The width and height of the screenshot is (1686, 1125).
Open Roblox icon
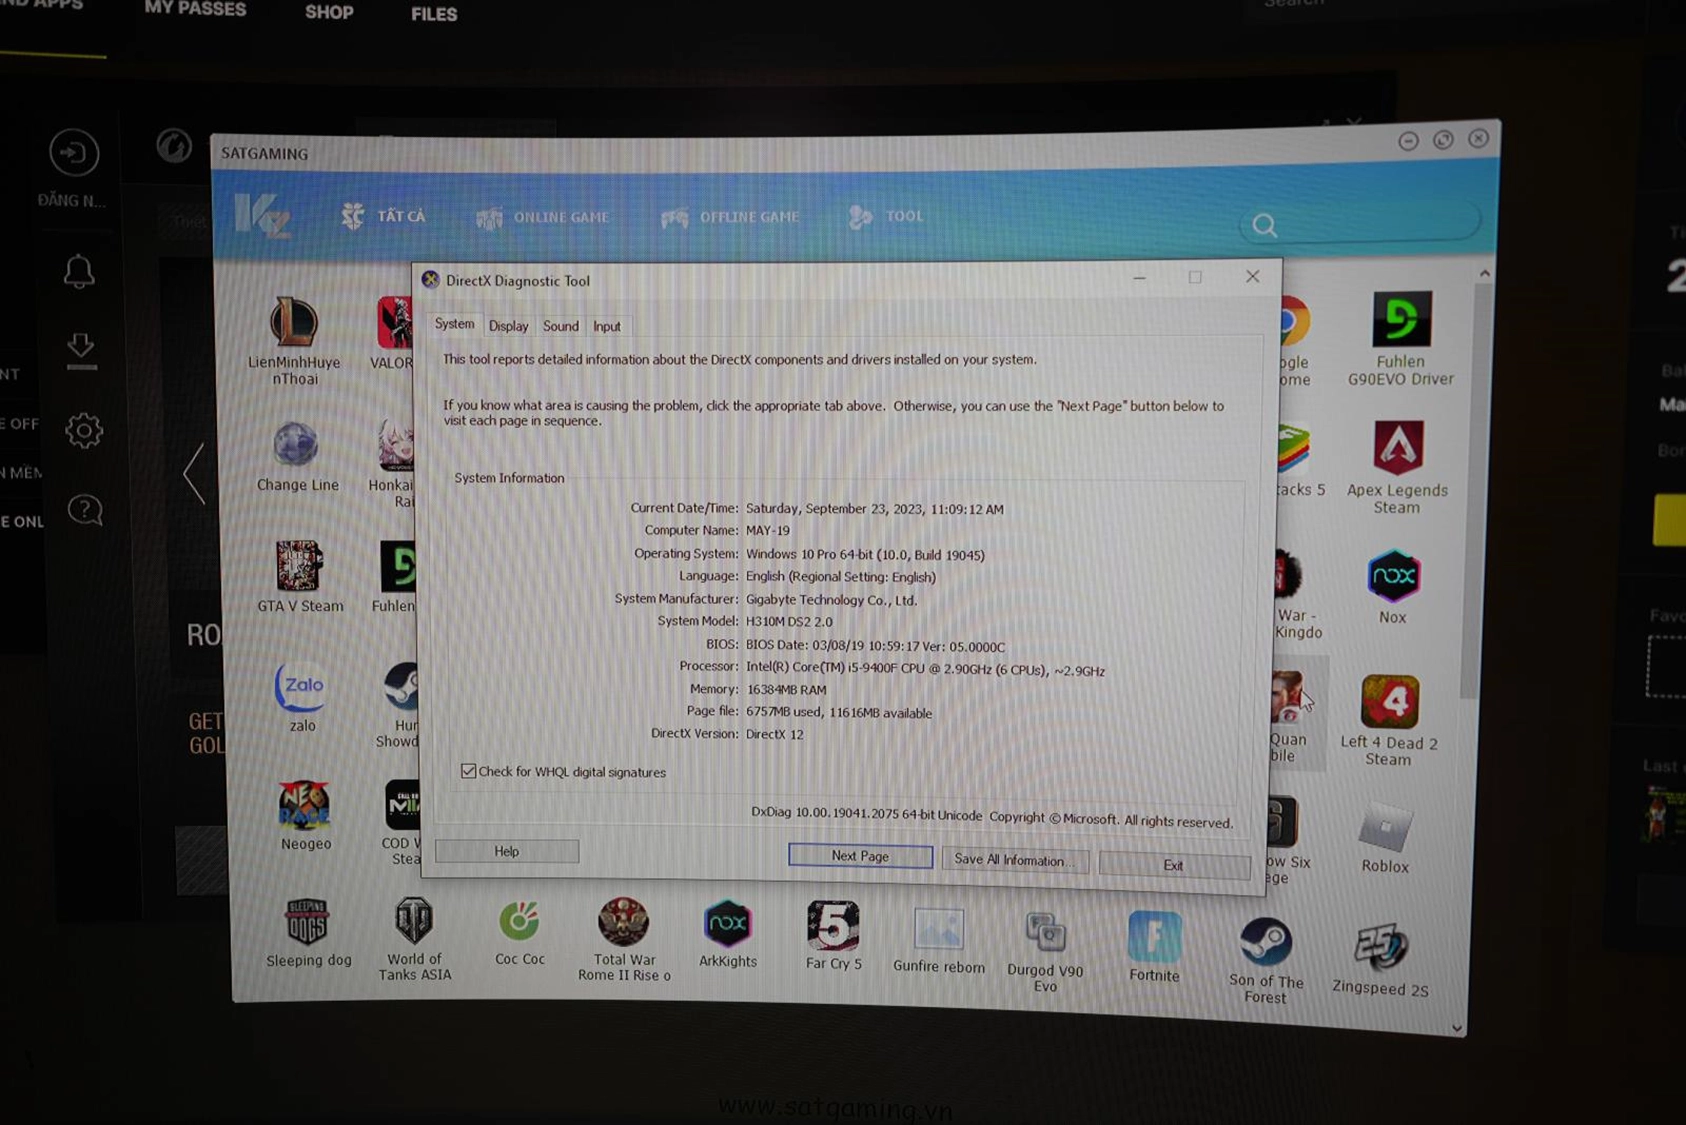pyautogui.click(x=1385, y=827)
